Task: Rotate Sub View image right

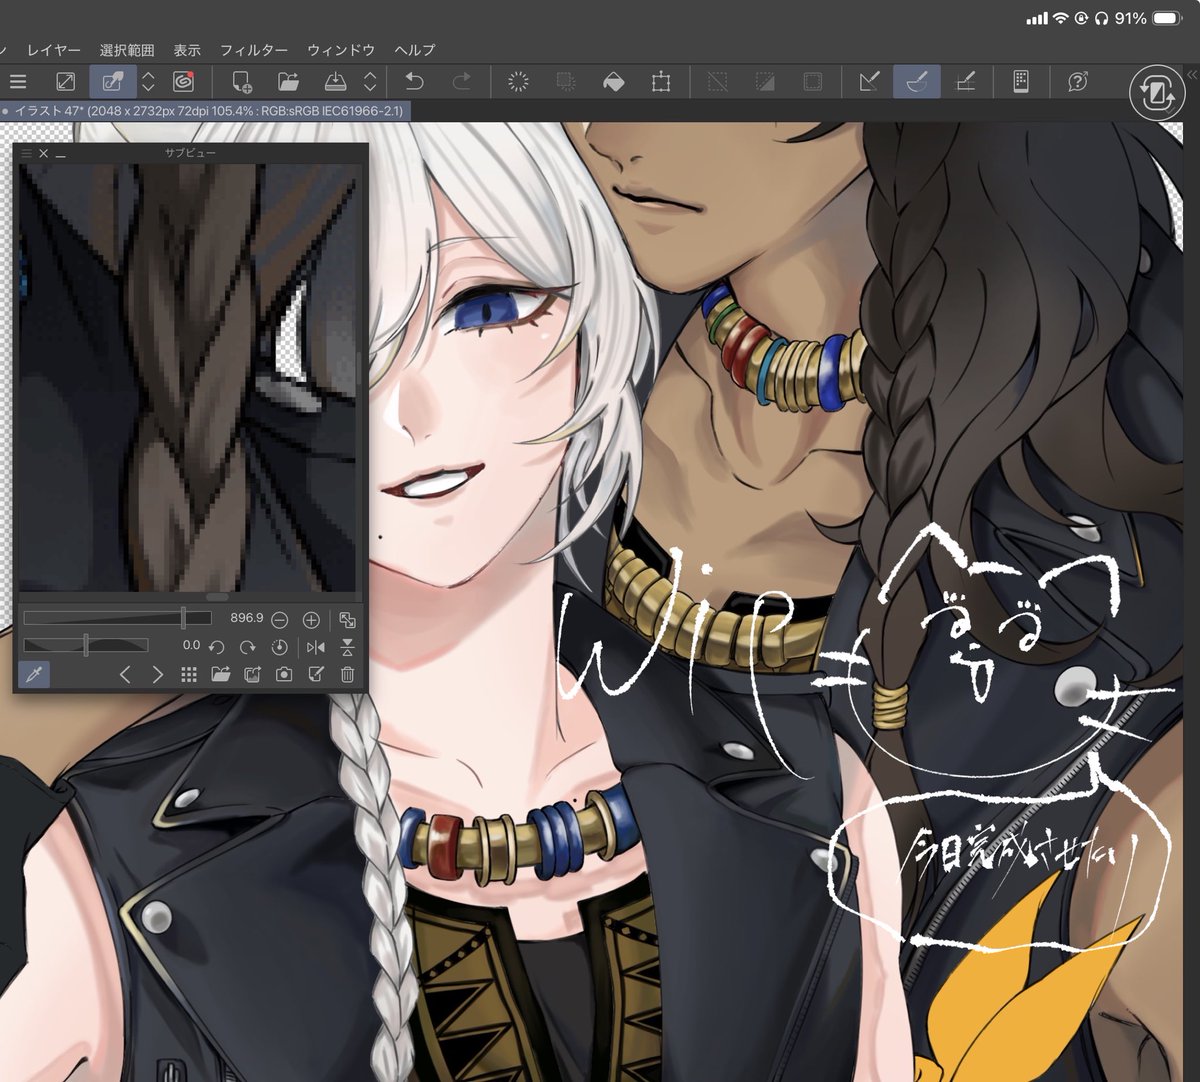Action: (247, 647)
